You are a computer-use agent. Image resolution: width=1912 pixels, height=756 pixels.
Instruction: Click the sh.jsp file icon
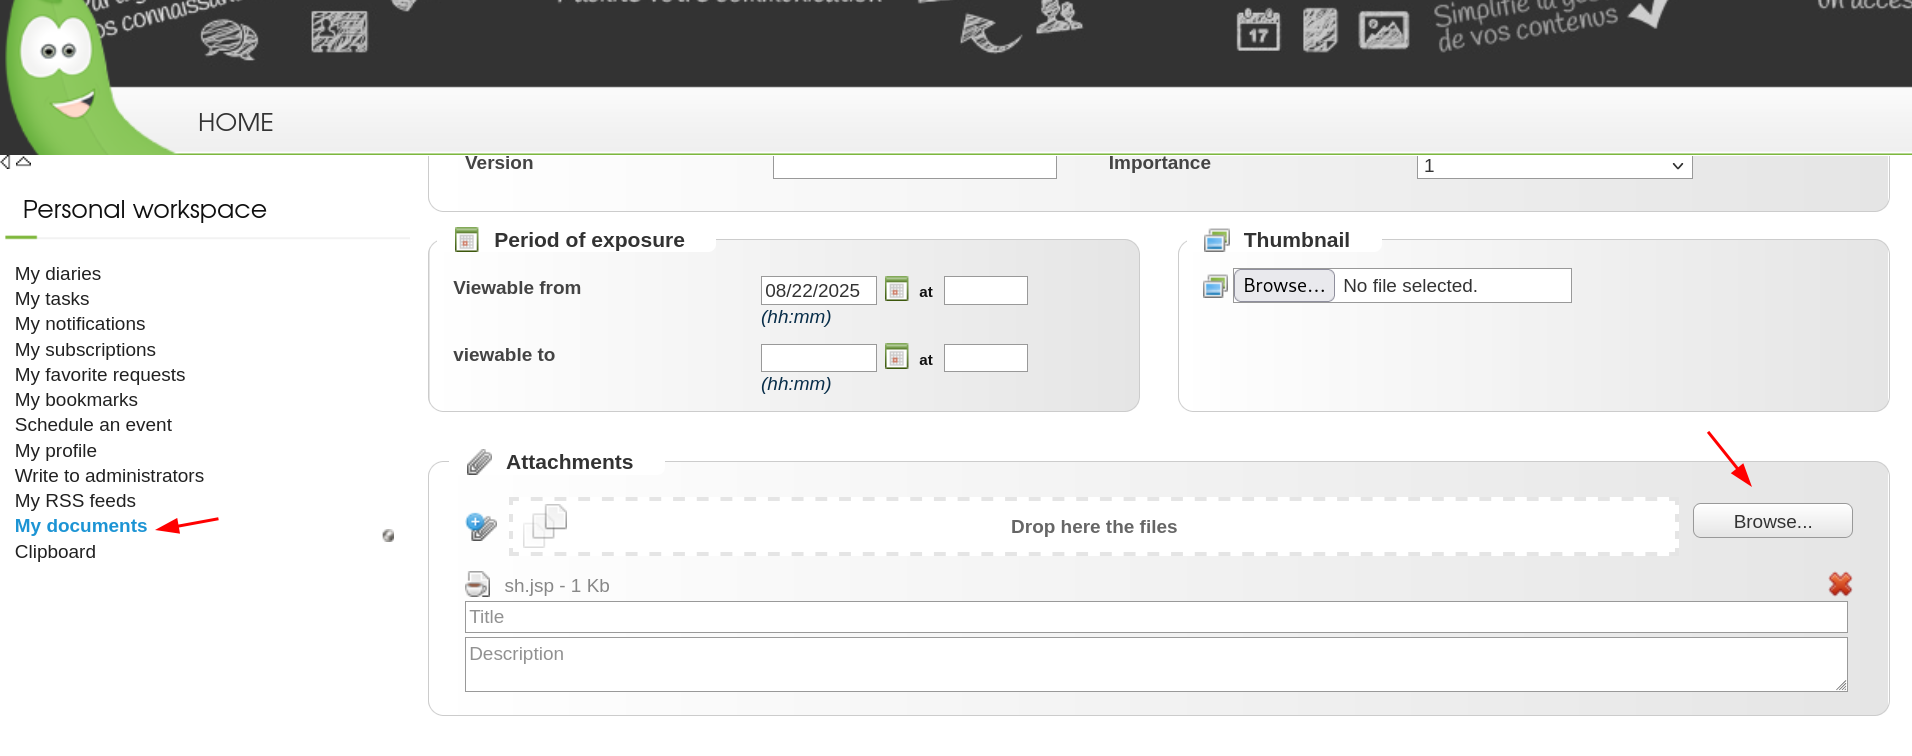tap(478, 585)
